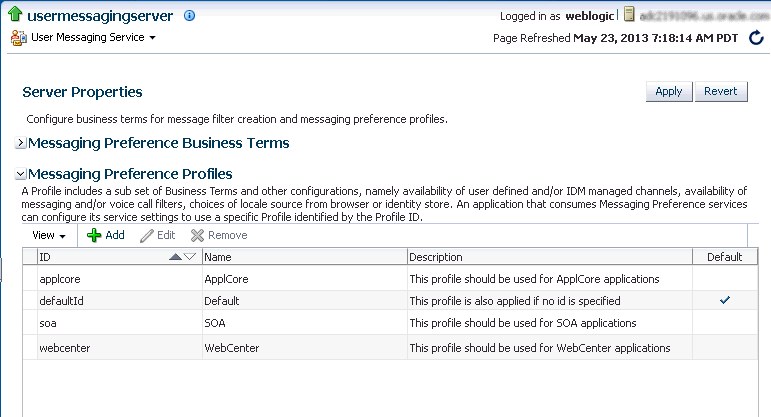The width and height of the screenshot is (771, 417).
Task: Click the Default column header
Action: (x=725, y=257)
